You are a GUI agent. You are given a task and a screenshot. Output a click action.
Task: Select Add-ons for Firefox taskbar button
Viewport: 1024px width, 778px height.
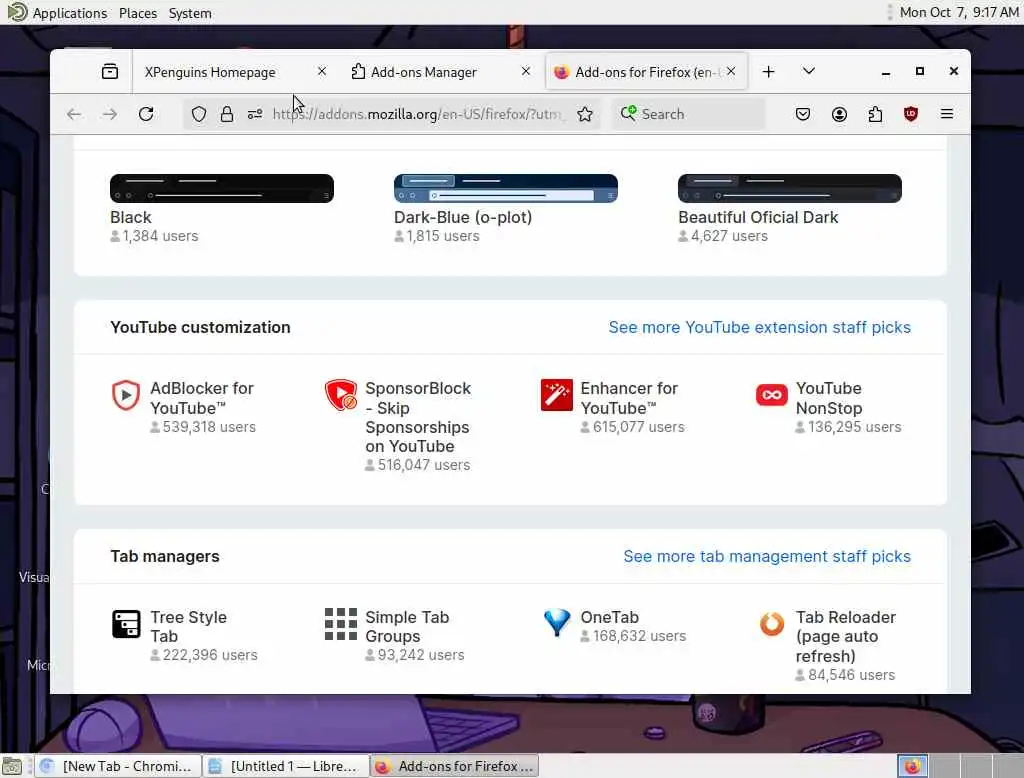point(455,766)
